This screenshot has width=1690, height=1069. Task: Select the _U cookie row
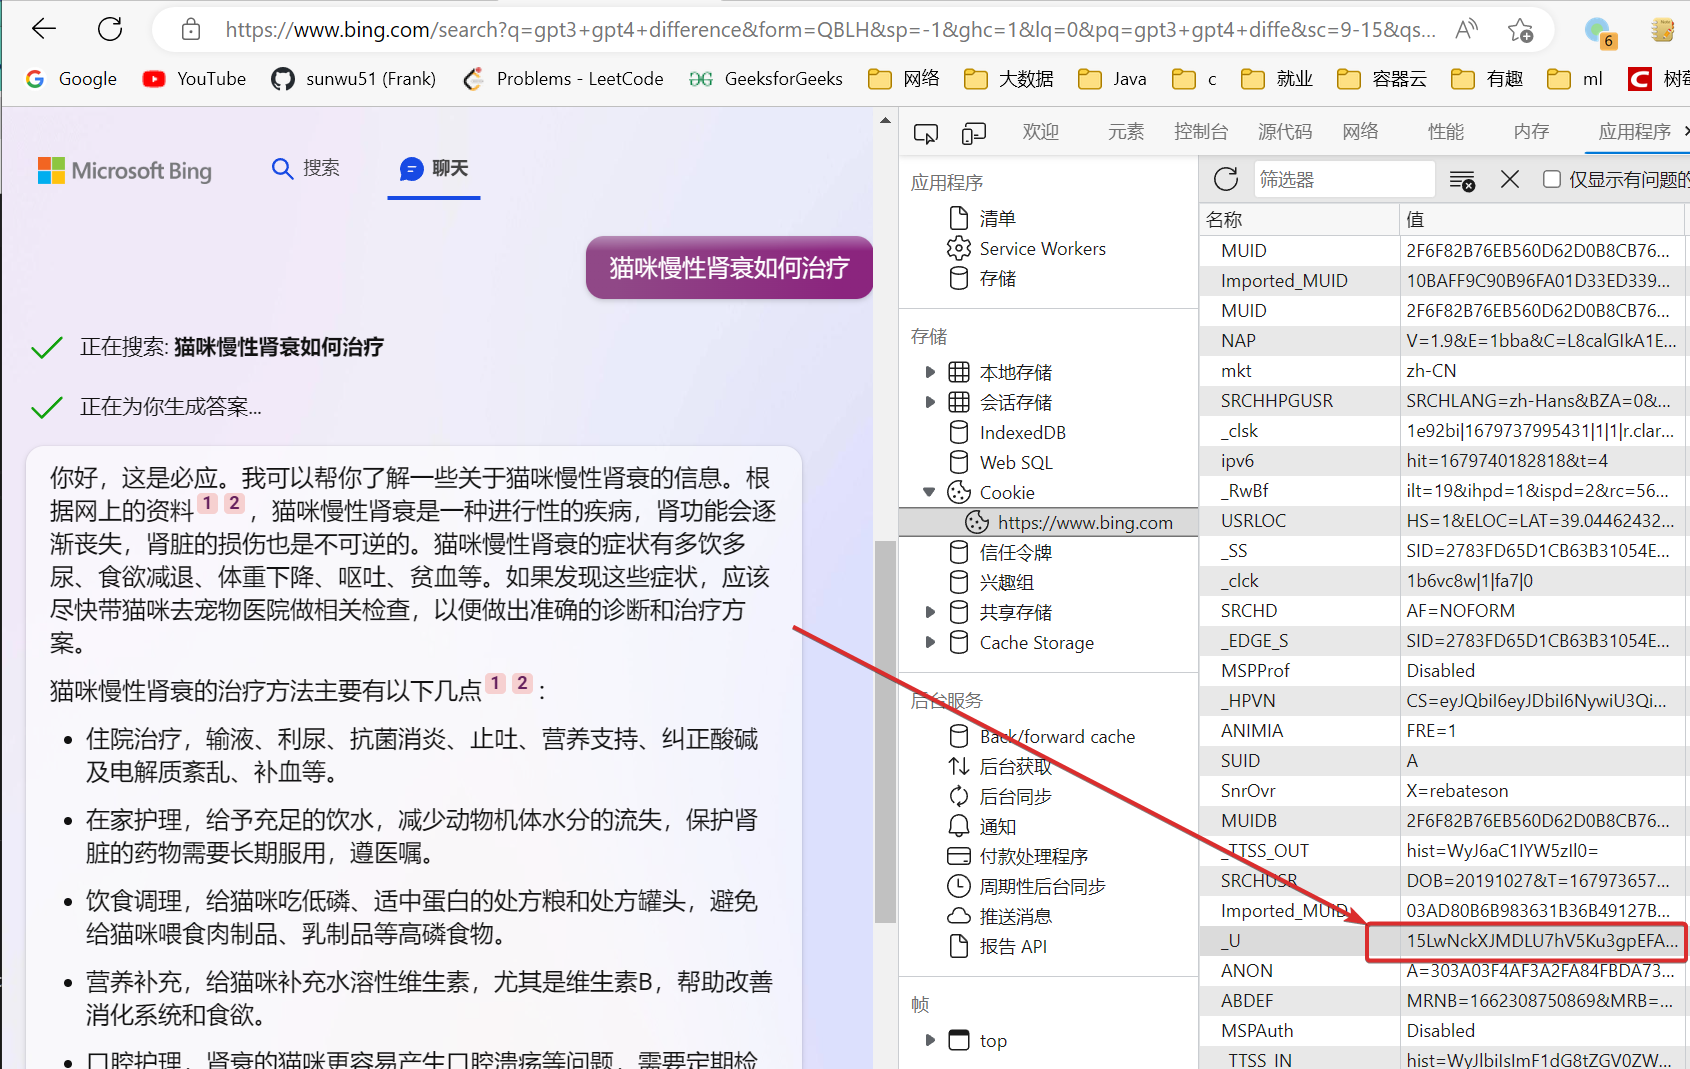pyautogui.click(x=1444, y=941)
